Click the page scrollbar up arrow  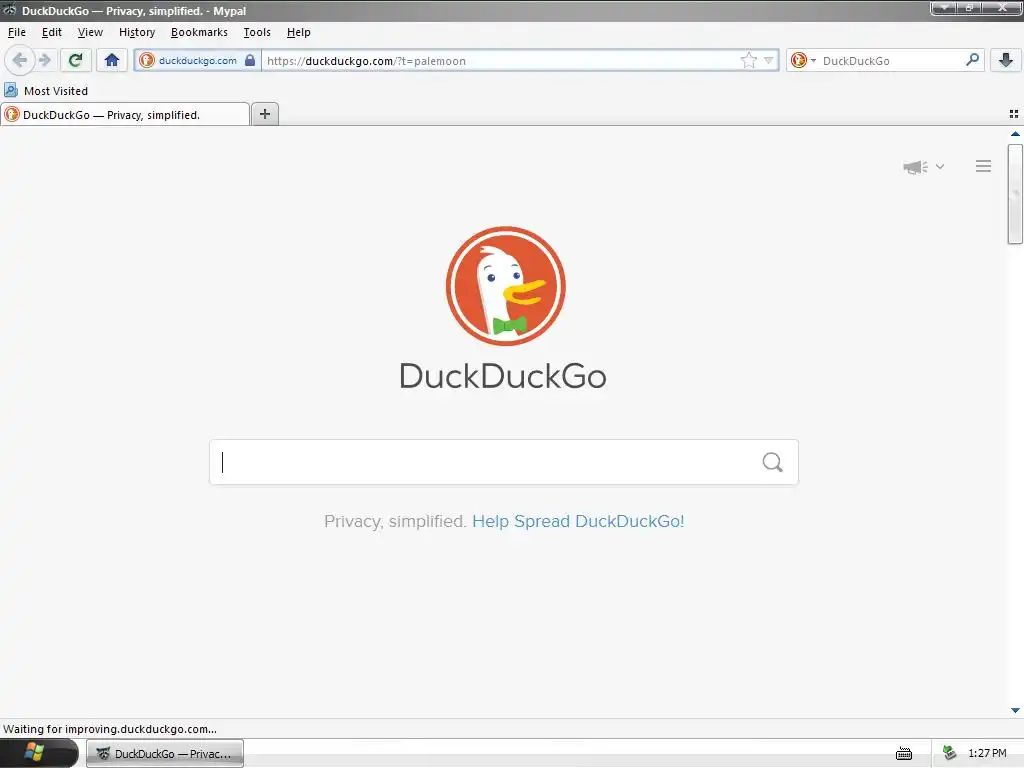pyautogui.click(x=1015, y=134)
